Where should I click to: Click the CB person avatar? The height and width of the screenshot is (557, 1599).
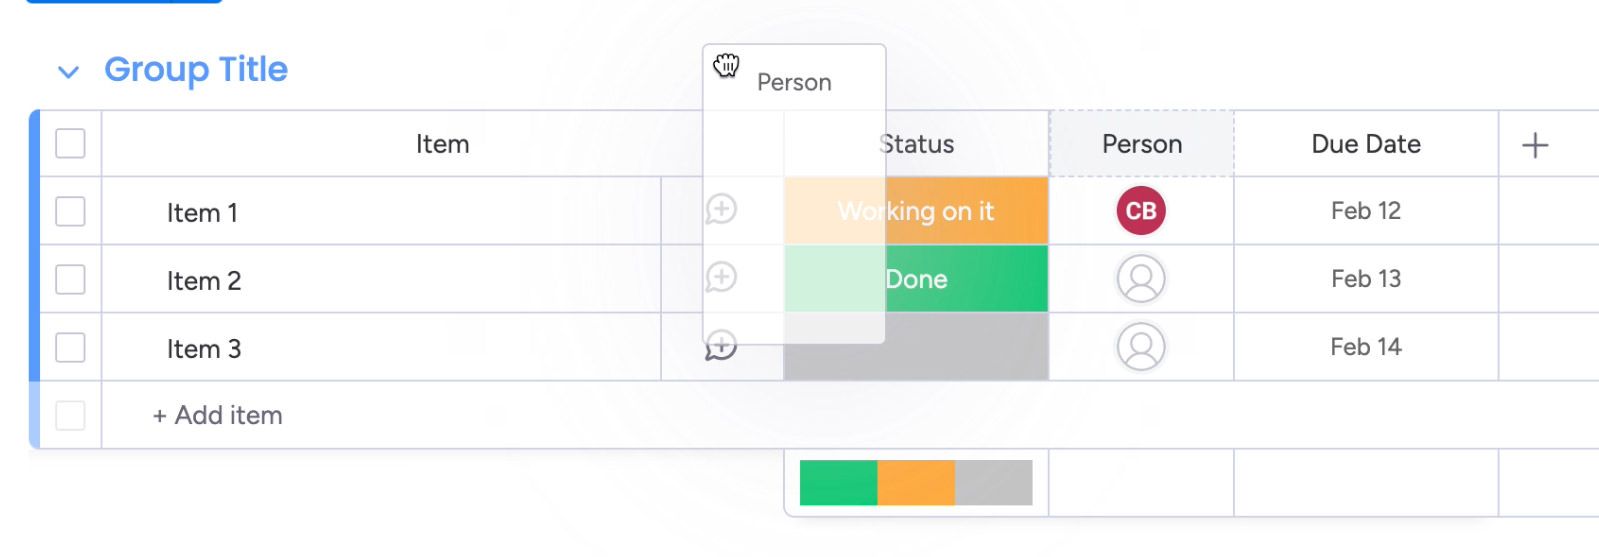tap(1141, 211)
